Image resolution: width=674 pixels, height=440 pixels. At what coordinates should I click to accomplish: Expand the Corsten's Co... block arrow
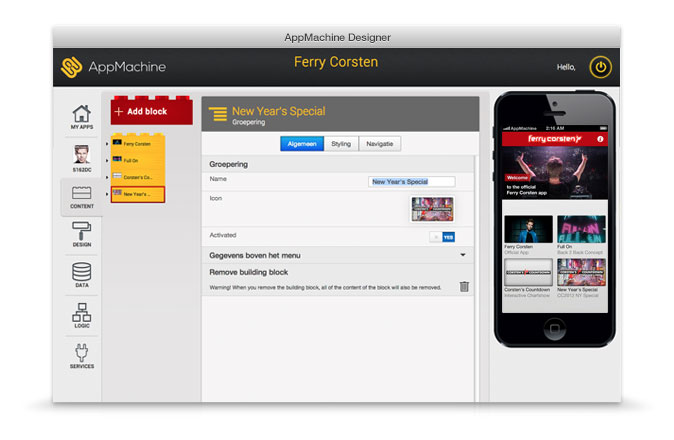pos(107,177)
